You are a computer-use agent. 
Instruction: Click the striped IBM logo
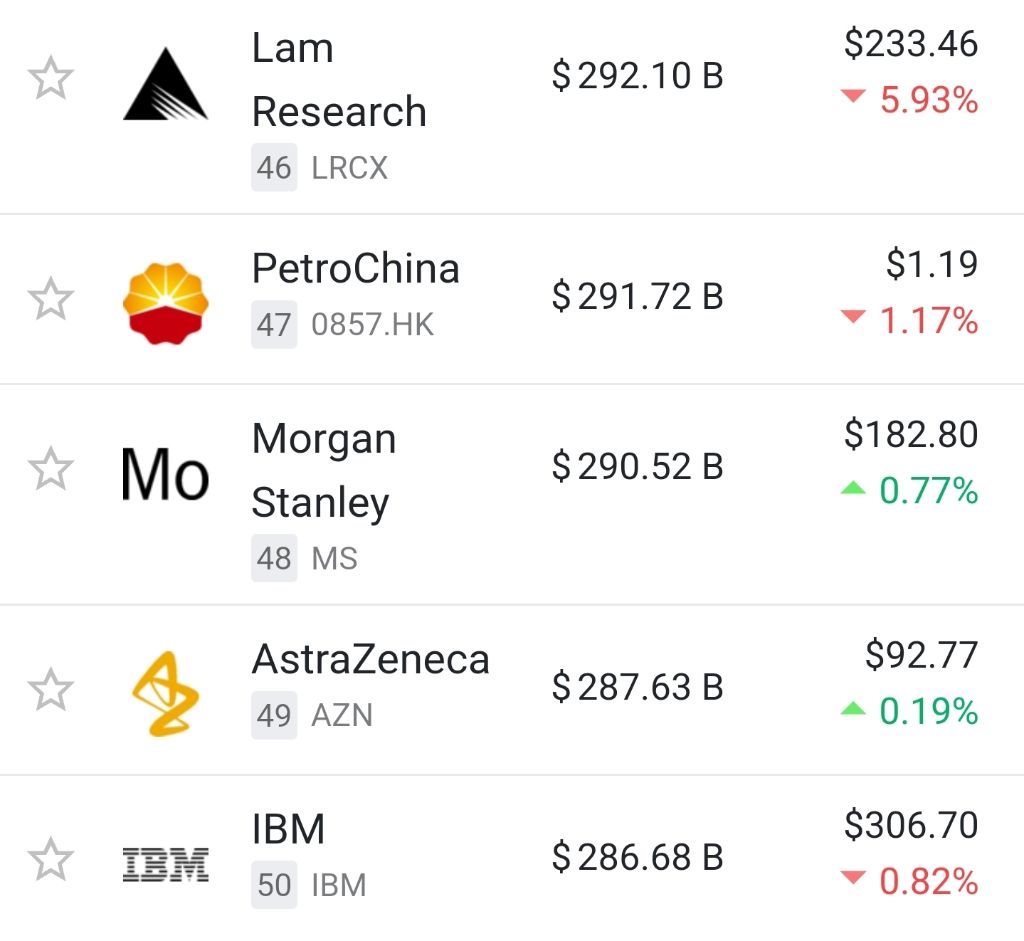pos(165,863)
